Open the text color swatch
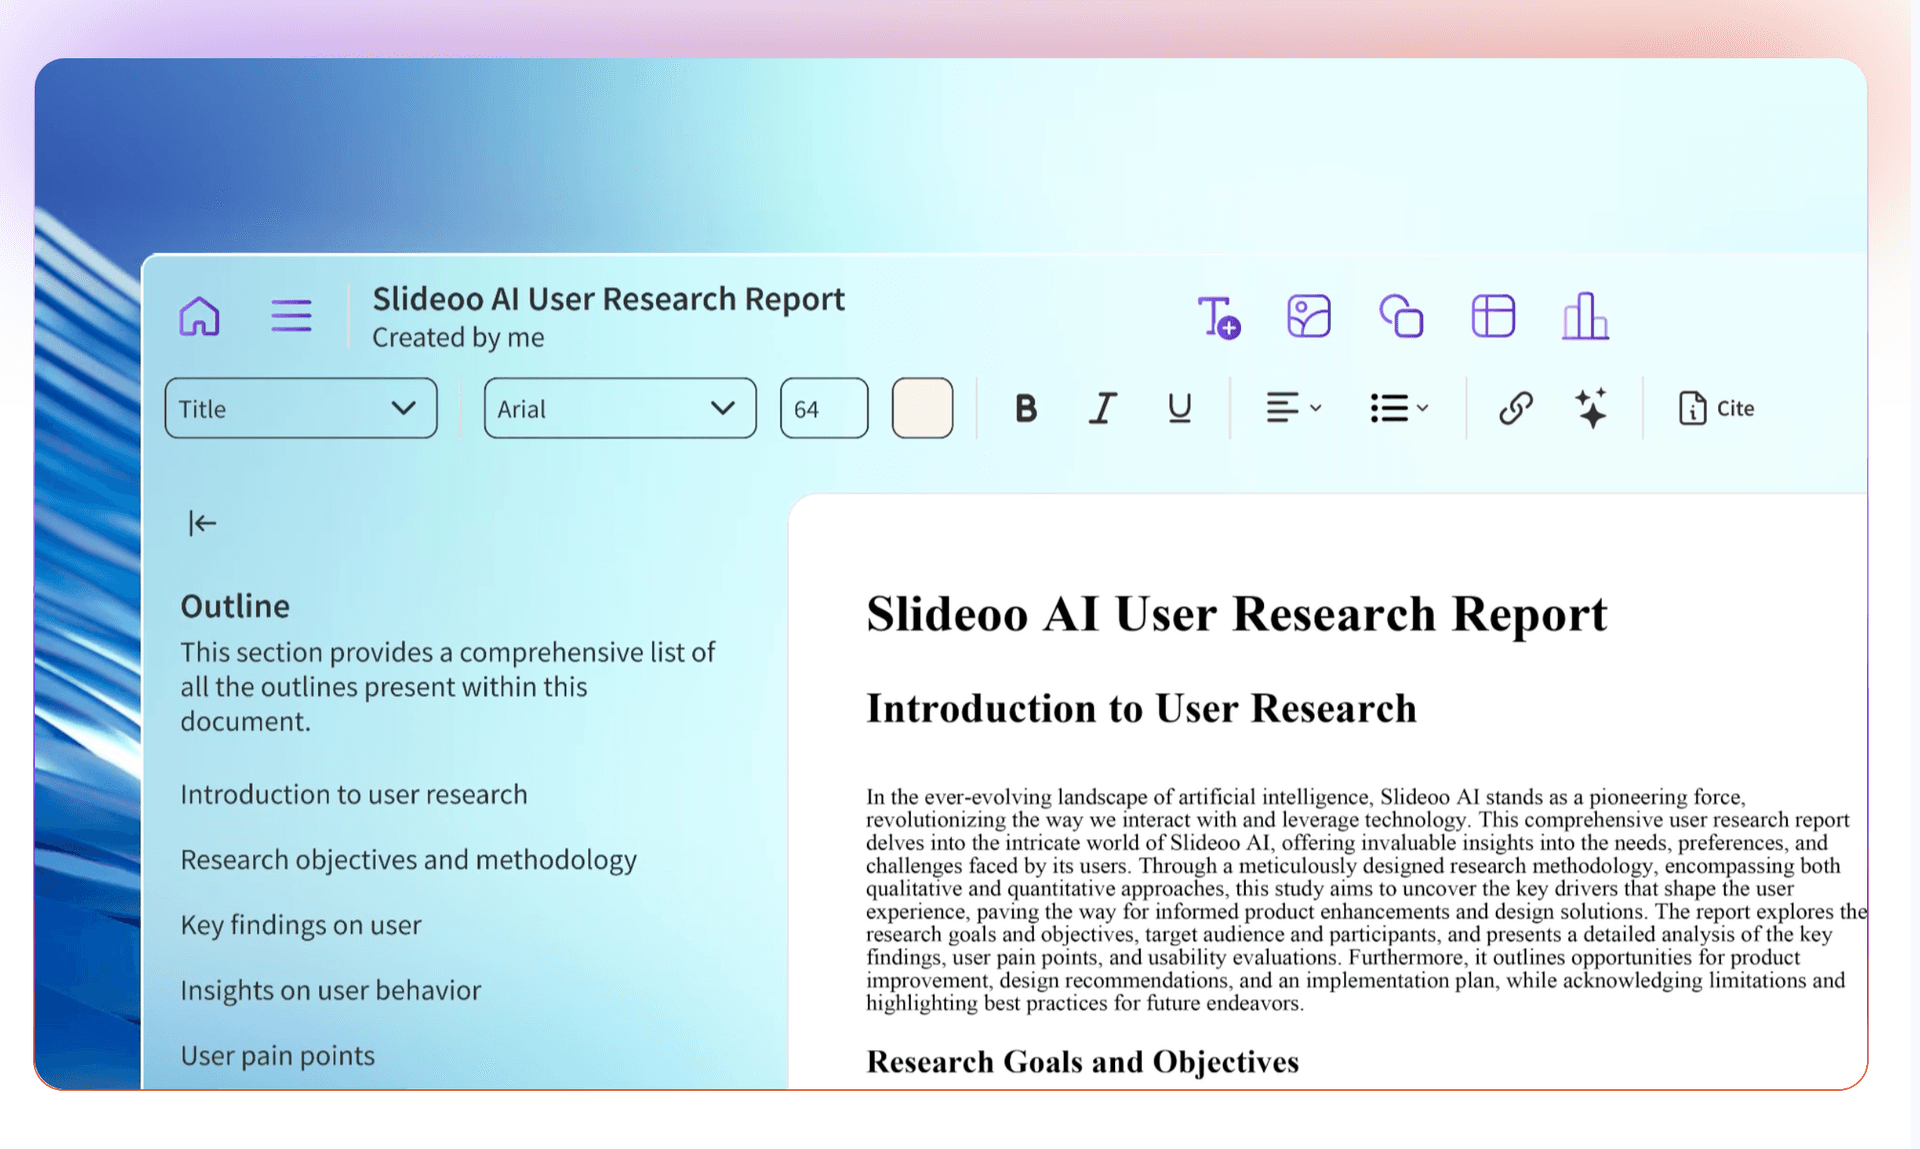The width and height of the screenshot is (1920, 1149). coord(922,408)
